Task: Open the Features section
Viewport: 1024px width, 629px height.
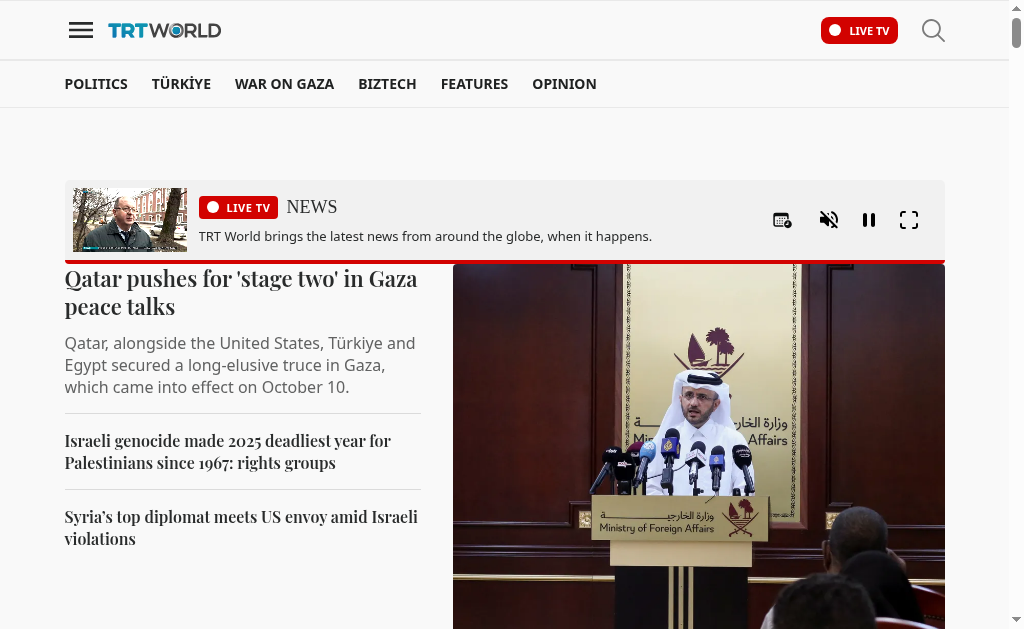Action: pyautogui.click(x=474, y=84)
